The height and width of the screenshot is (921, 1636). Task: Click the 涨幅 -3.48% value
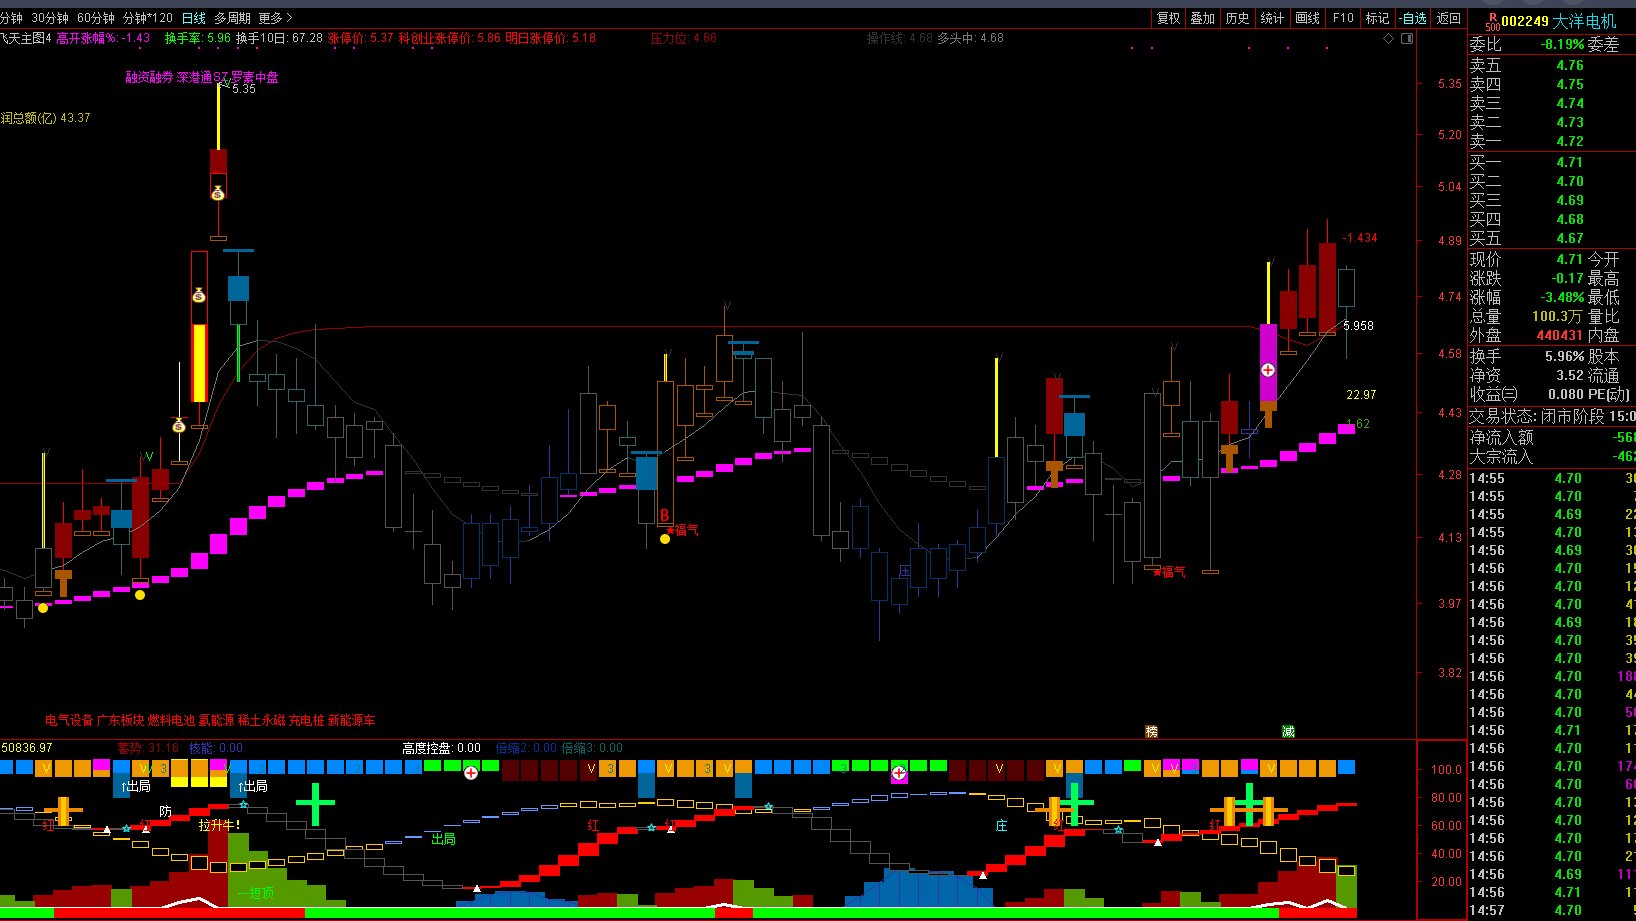[x=1563, y=297]
